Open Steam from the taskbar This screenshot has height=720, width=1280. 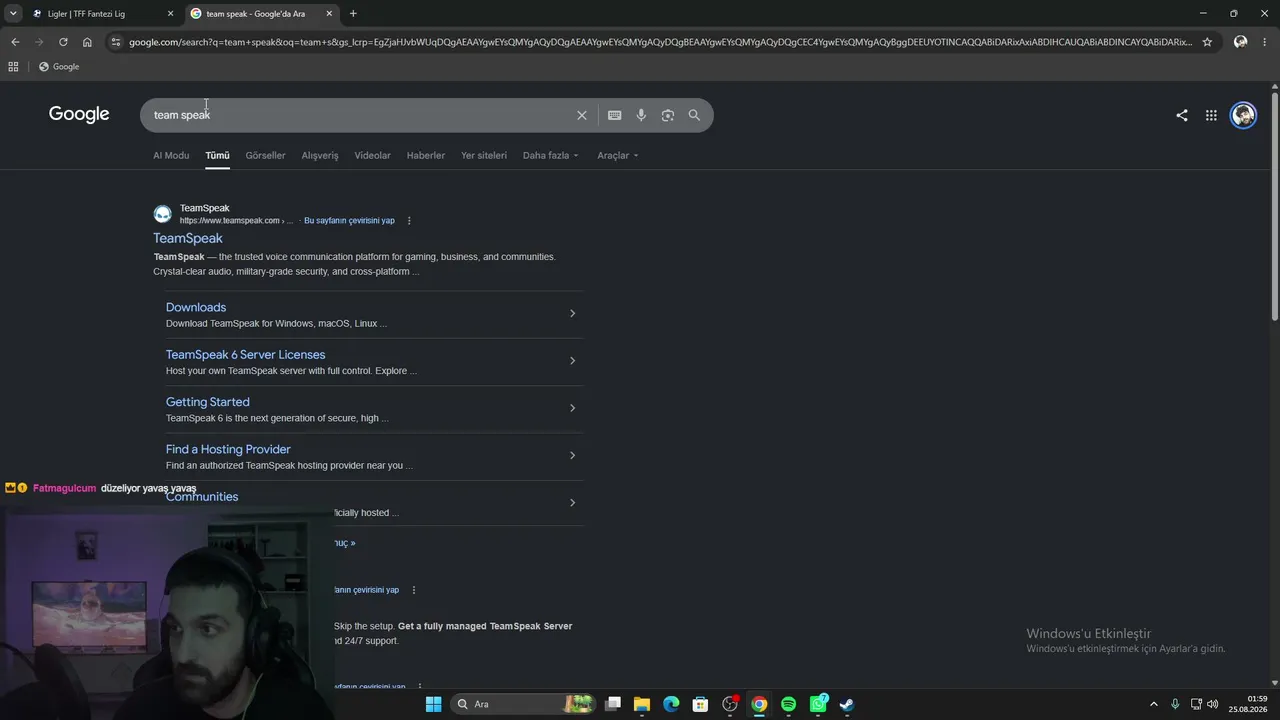[846, 704]
